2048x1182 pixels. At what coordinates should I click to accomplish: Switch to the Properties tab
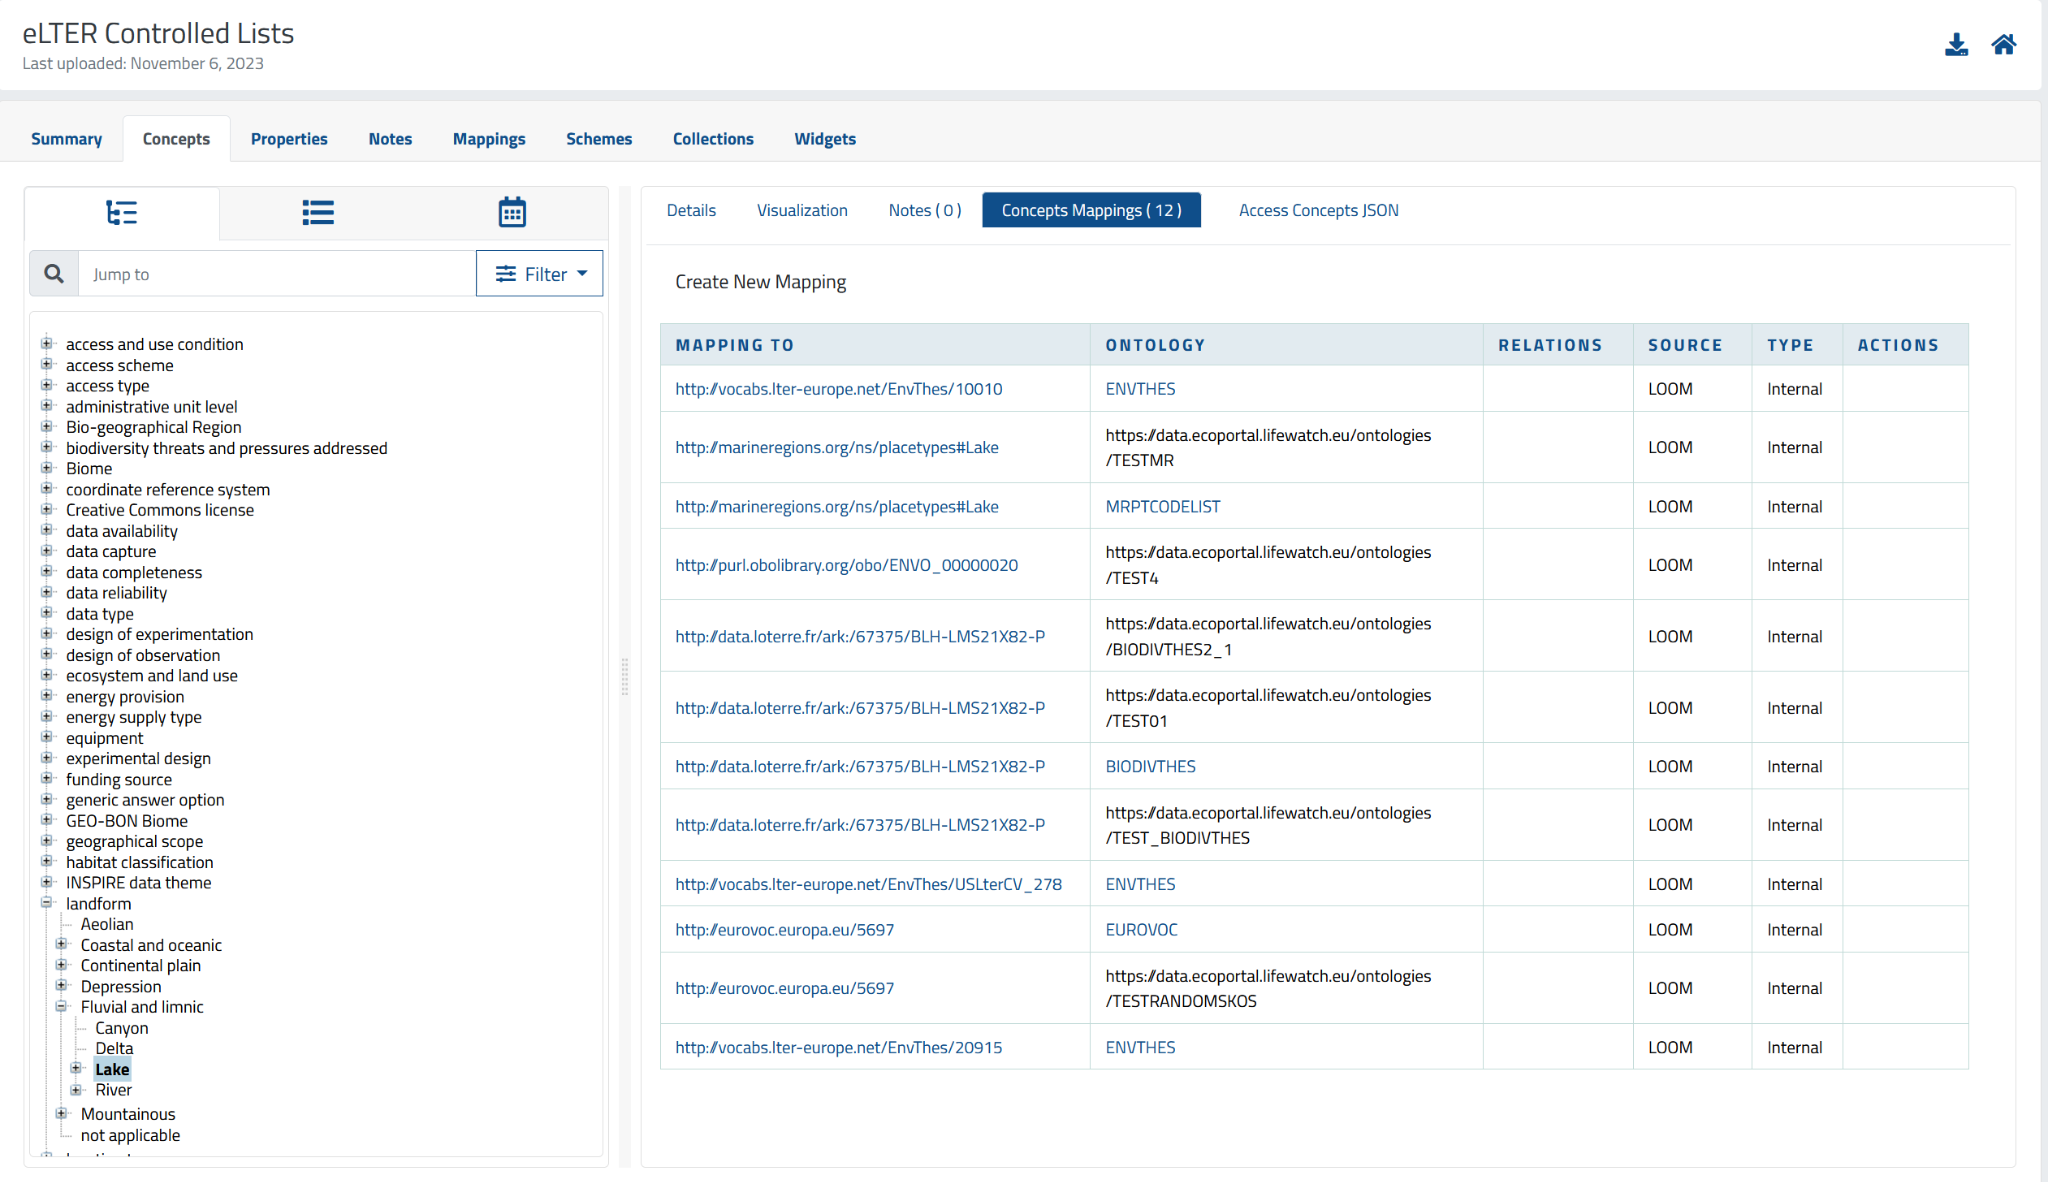(x=289, y=138)
